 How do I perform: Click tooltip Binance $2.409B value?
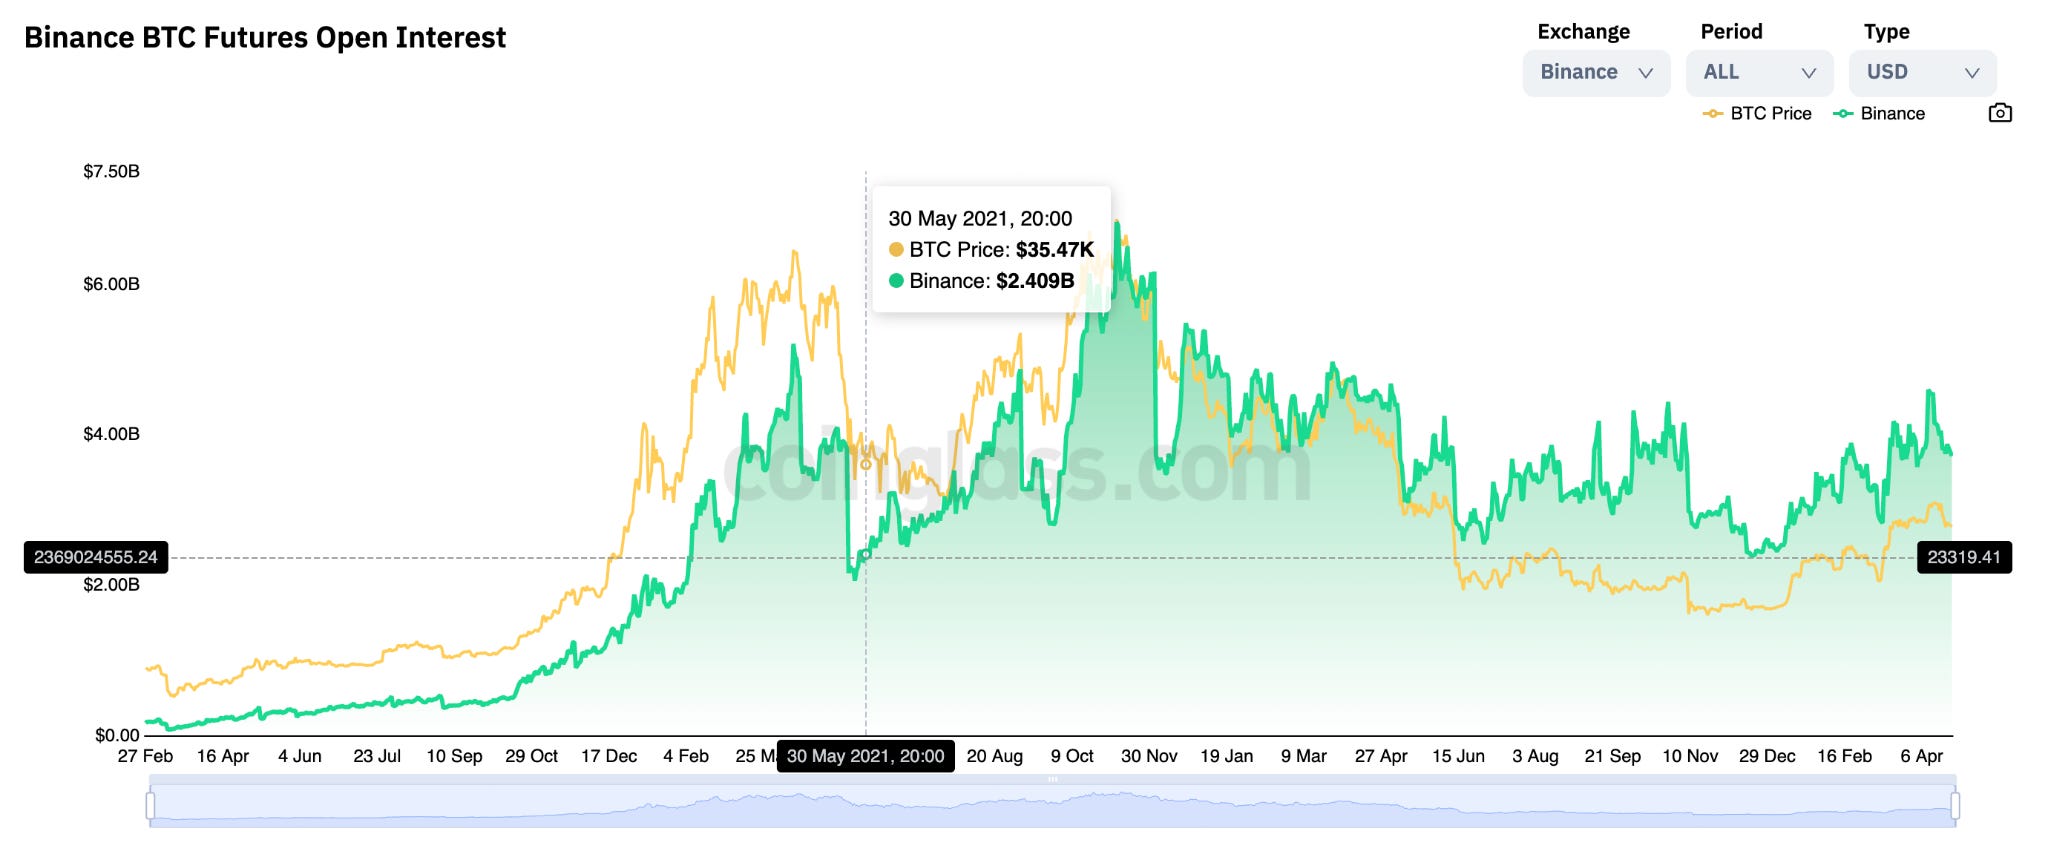pyautogui.click(x=1035, y=282)
